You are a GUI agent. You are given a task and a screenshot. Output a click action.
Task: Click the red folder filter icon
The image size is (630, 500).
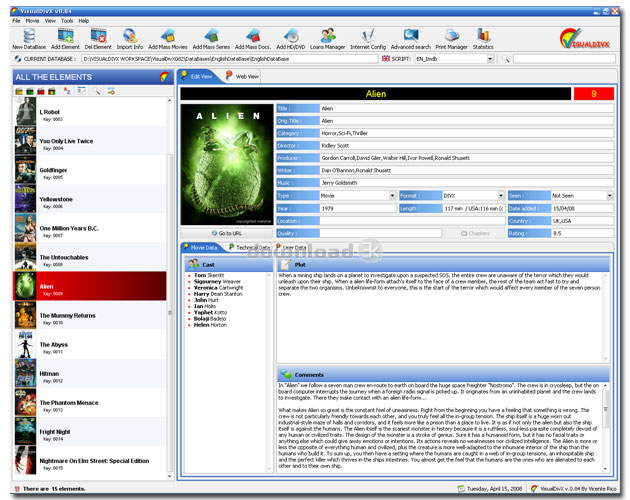tap(41, 92)
